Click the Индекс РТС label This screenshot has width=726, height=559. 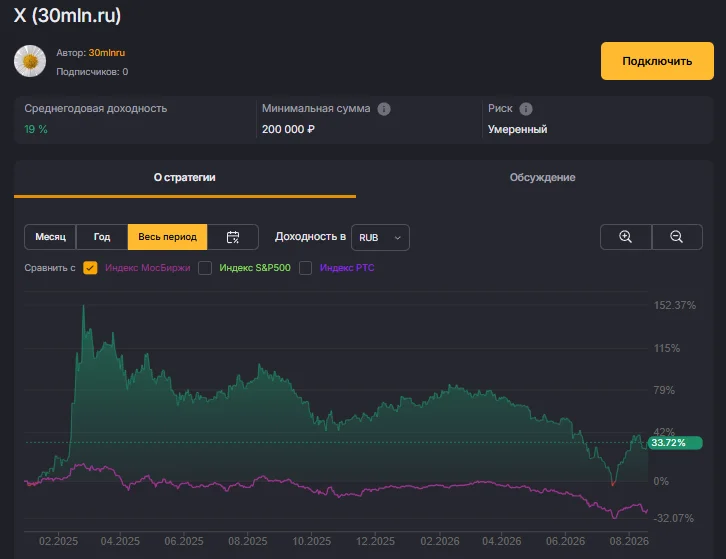(x=347, y=268)
